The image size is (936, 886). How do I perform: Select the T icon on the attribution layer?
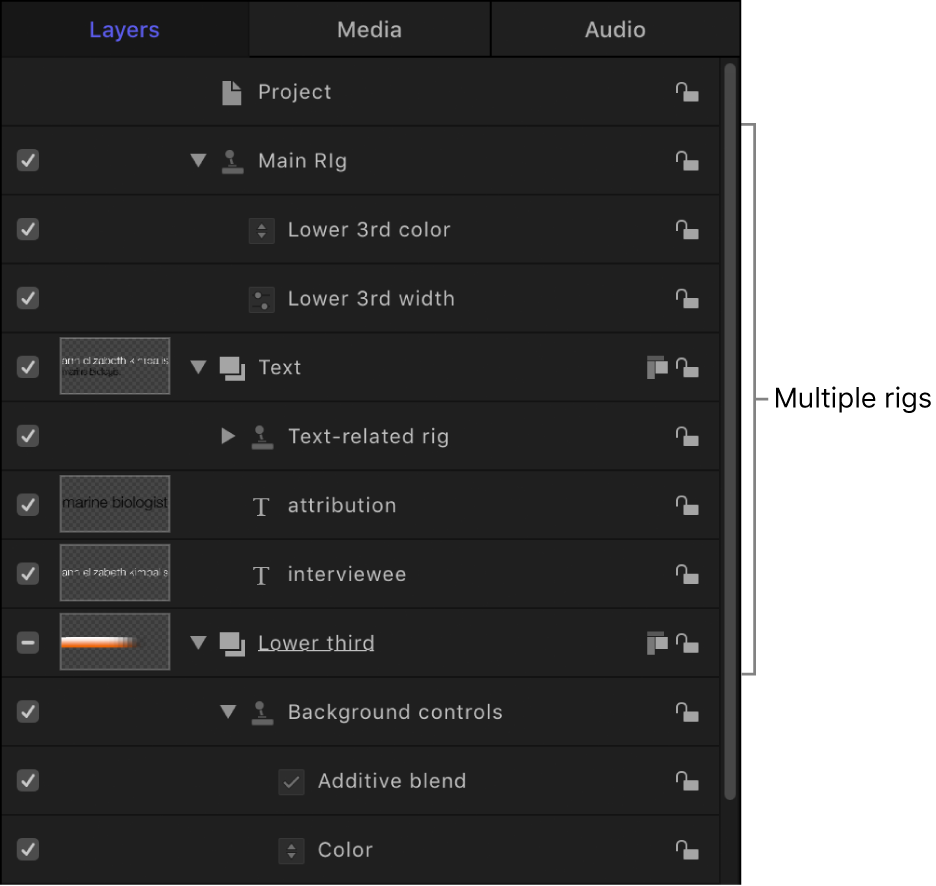261,506
